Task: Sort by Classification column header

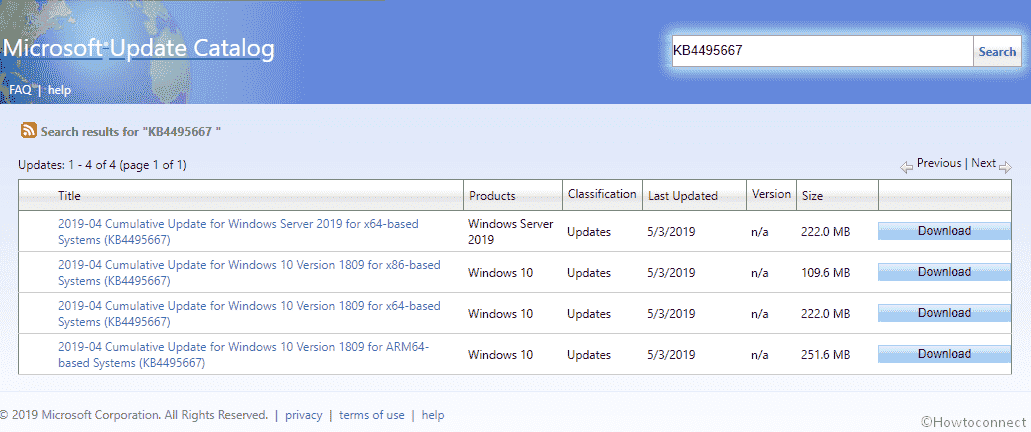Action: (x=602, y=194)
